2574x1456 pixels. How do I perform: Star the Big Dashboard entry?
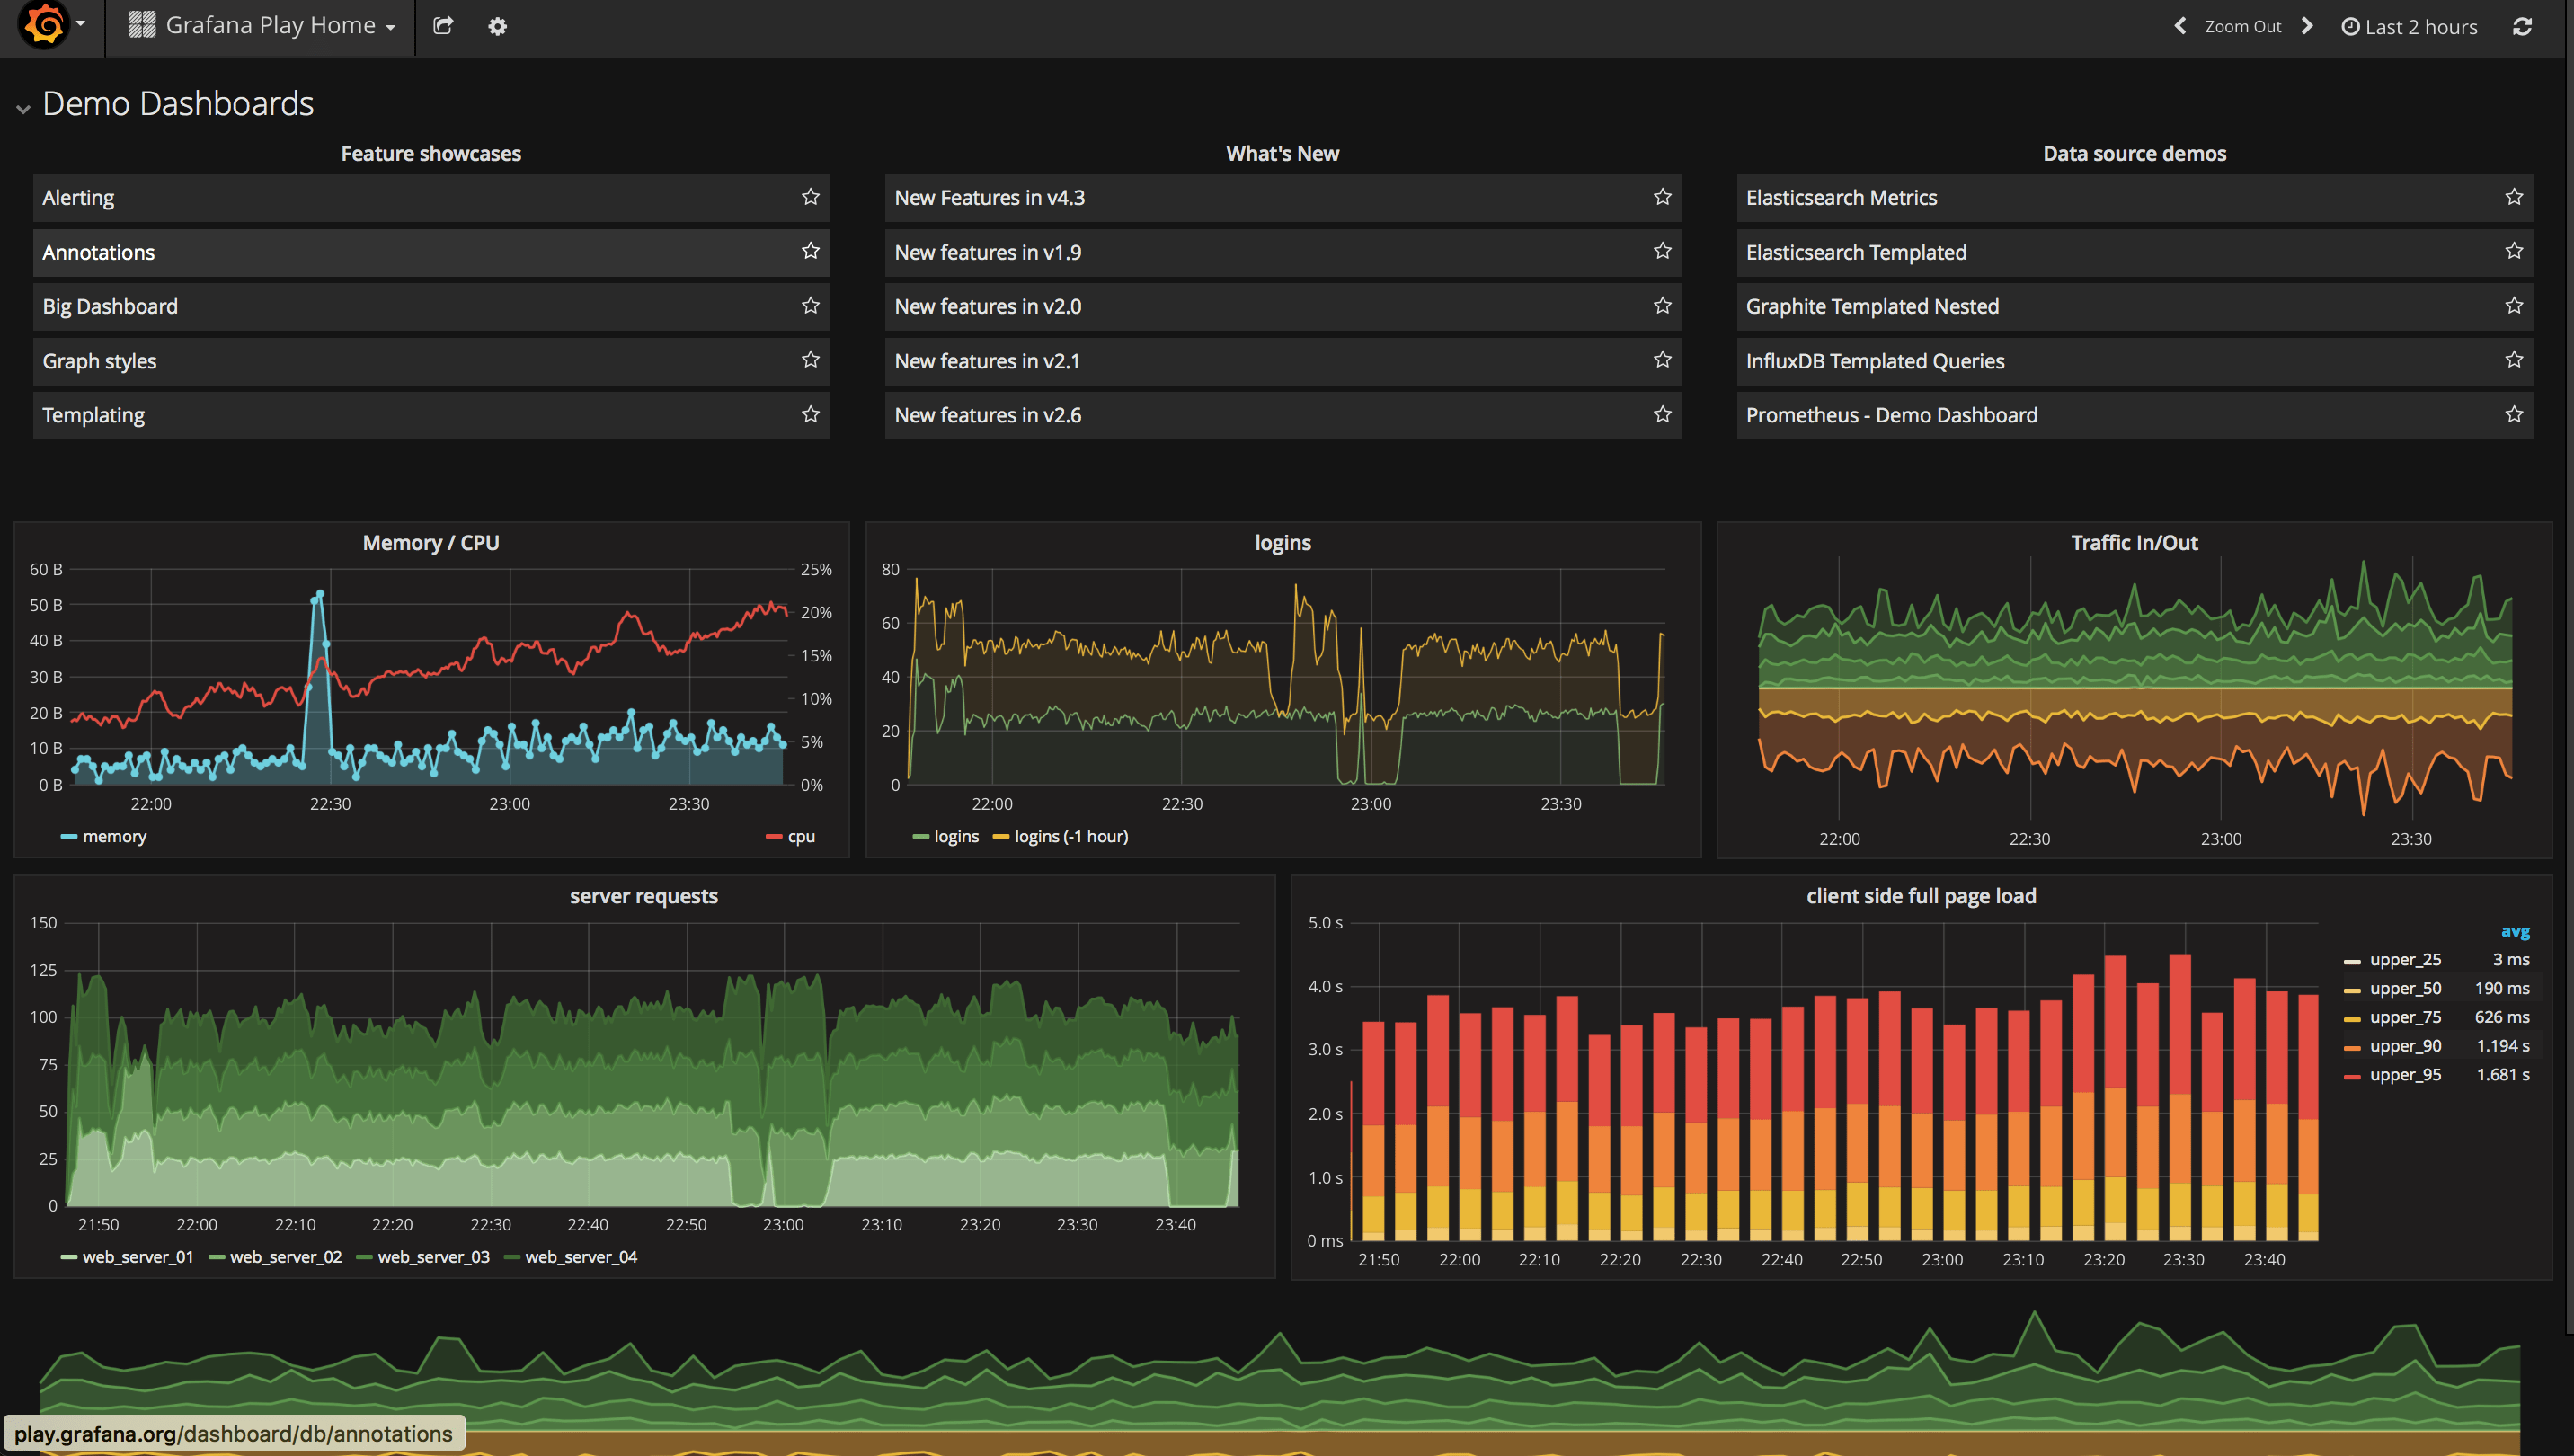810,306
